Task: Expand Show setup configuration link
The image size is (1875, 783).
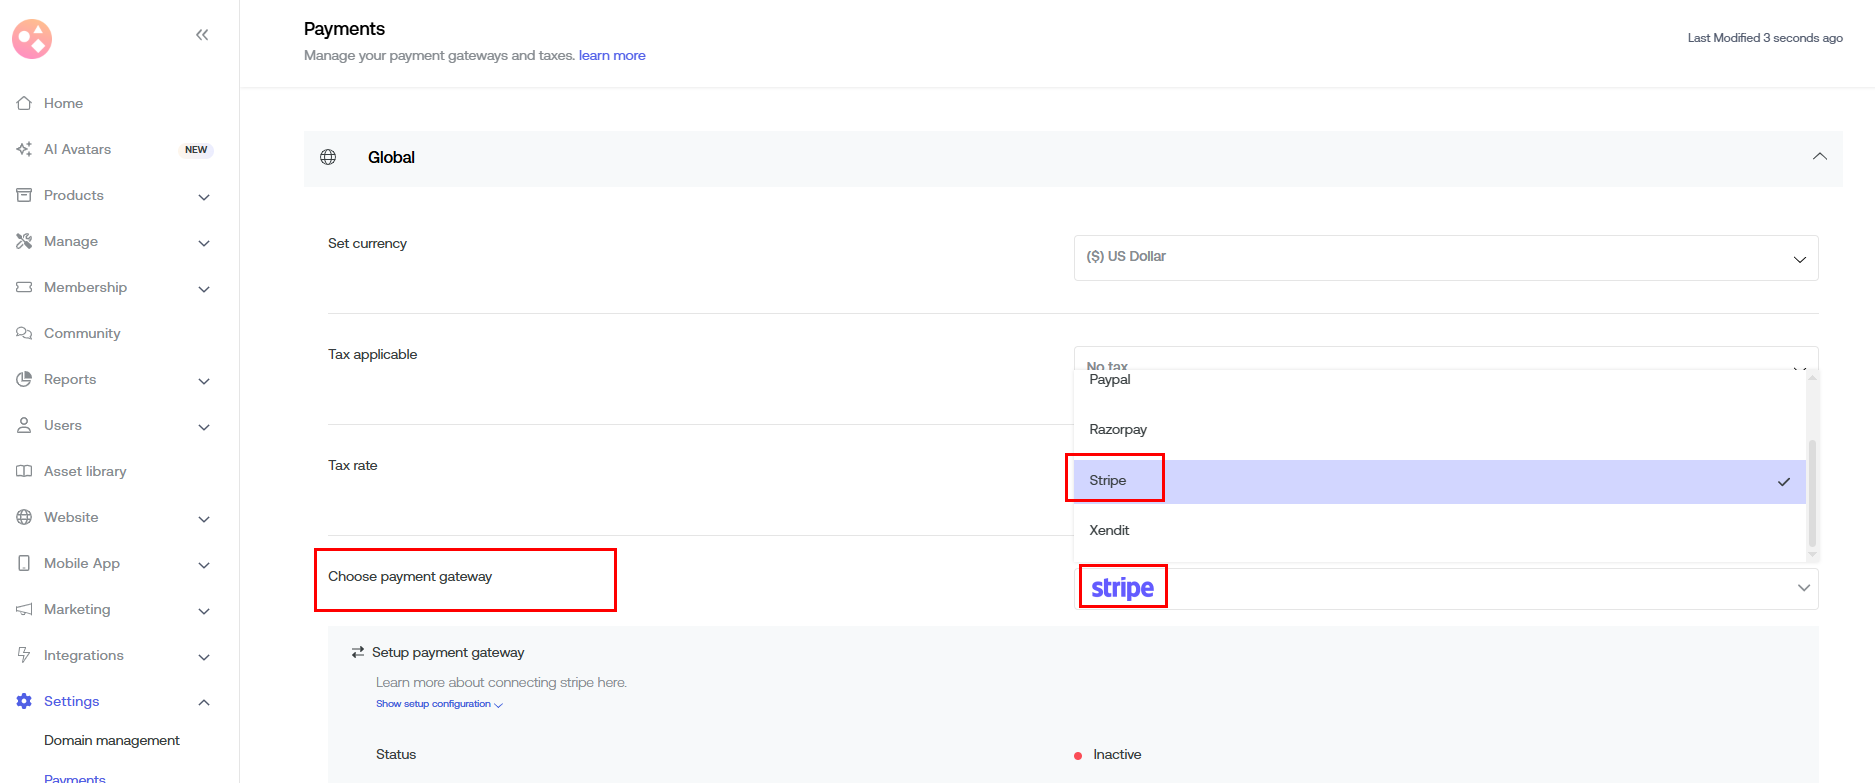Action: tap(438, 704)
